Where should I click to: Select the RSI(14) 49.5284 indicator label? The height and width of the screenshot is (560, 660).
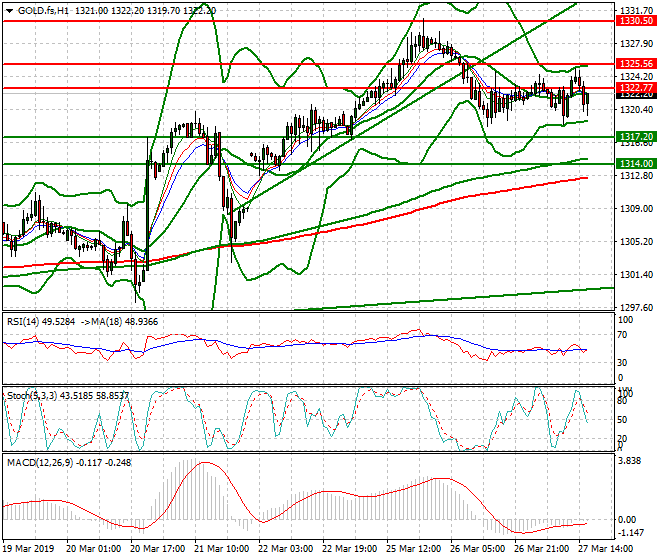pos(41,322)
